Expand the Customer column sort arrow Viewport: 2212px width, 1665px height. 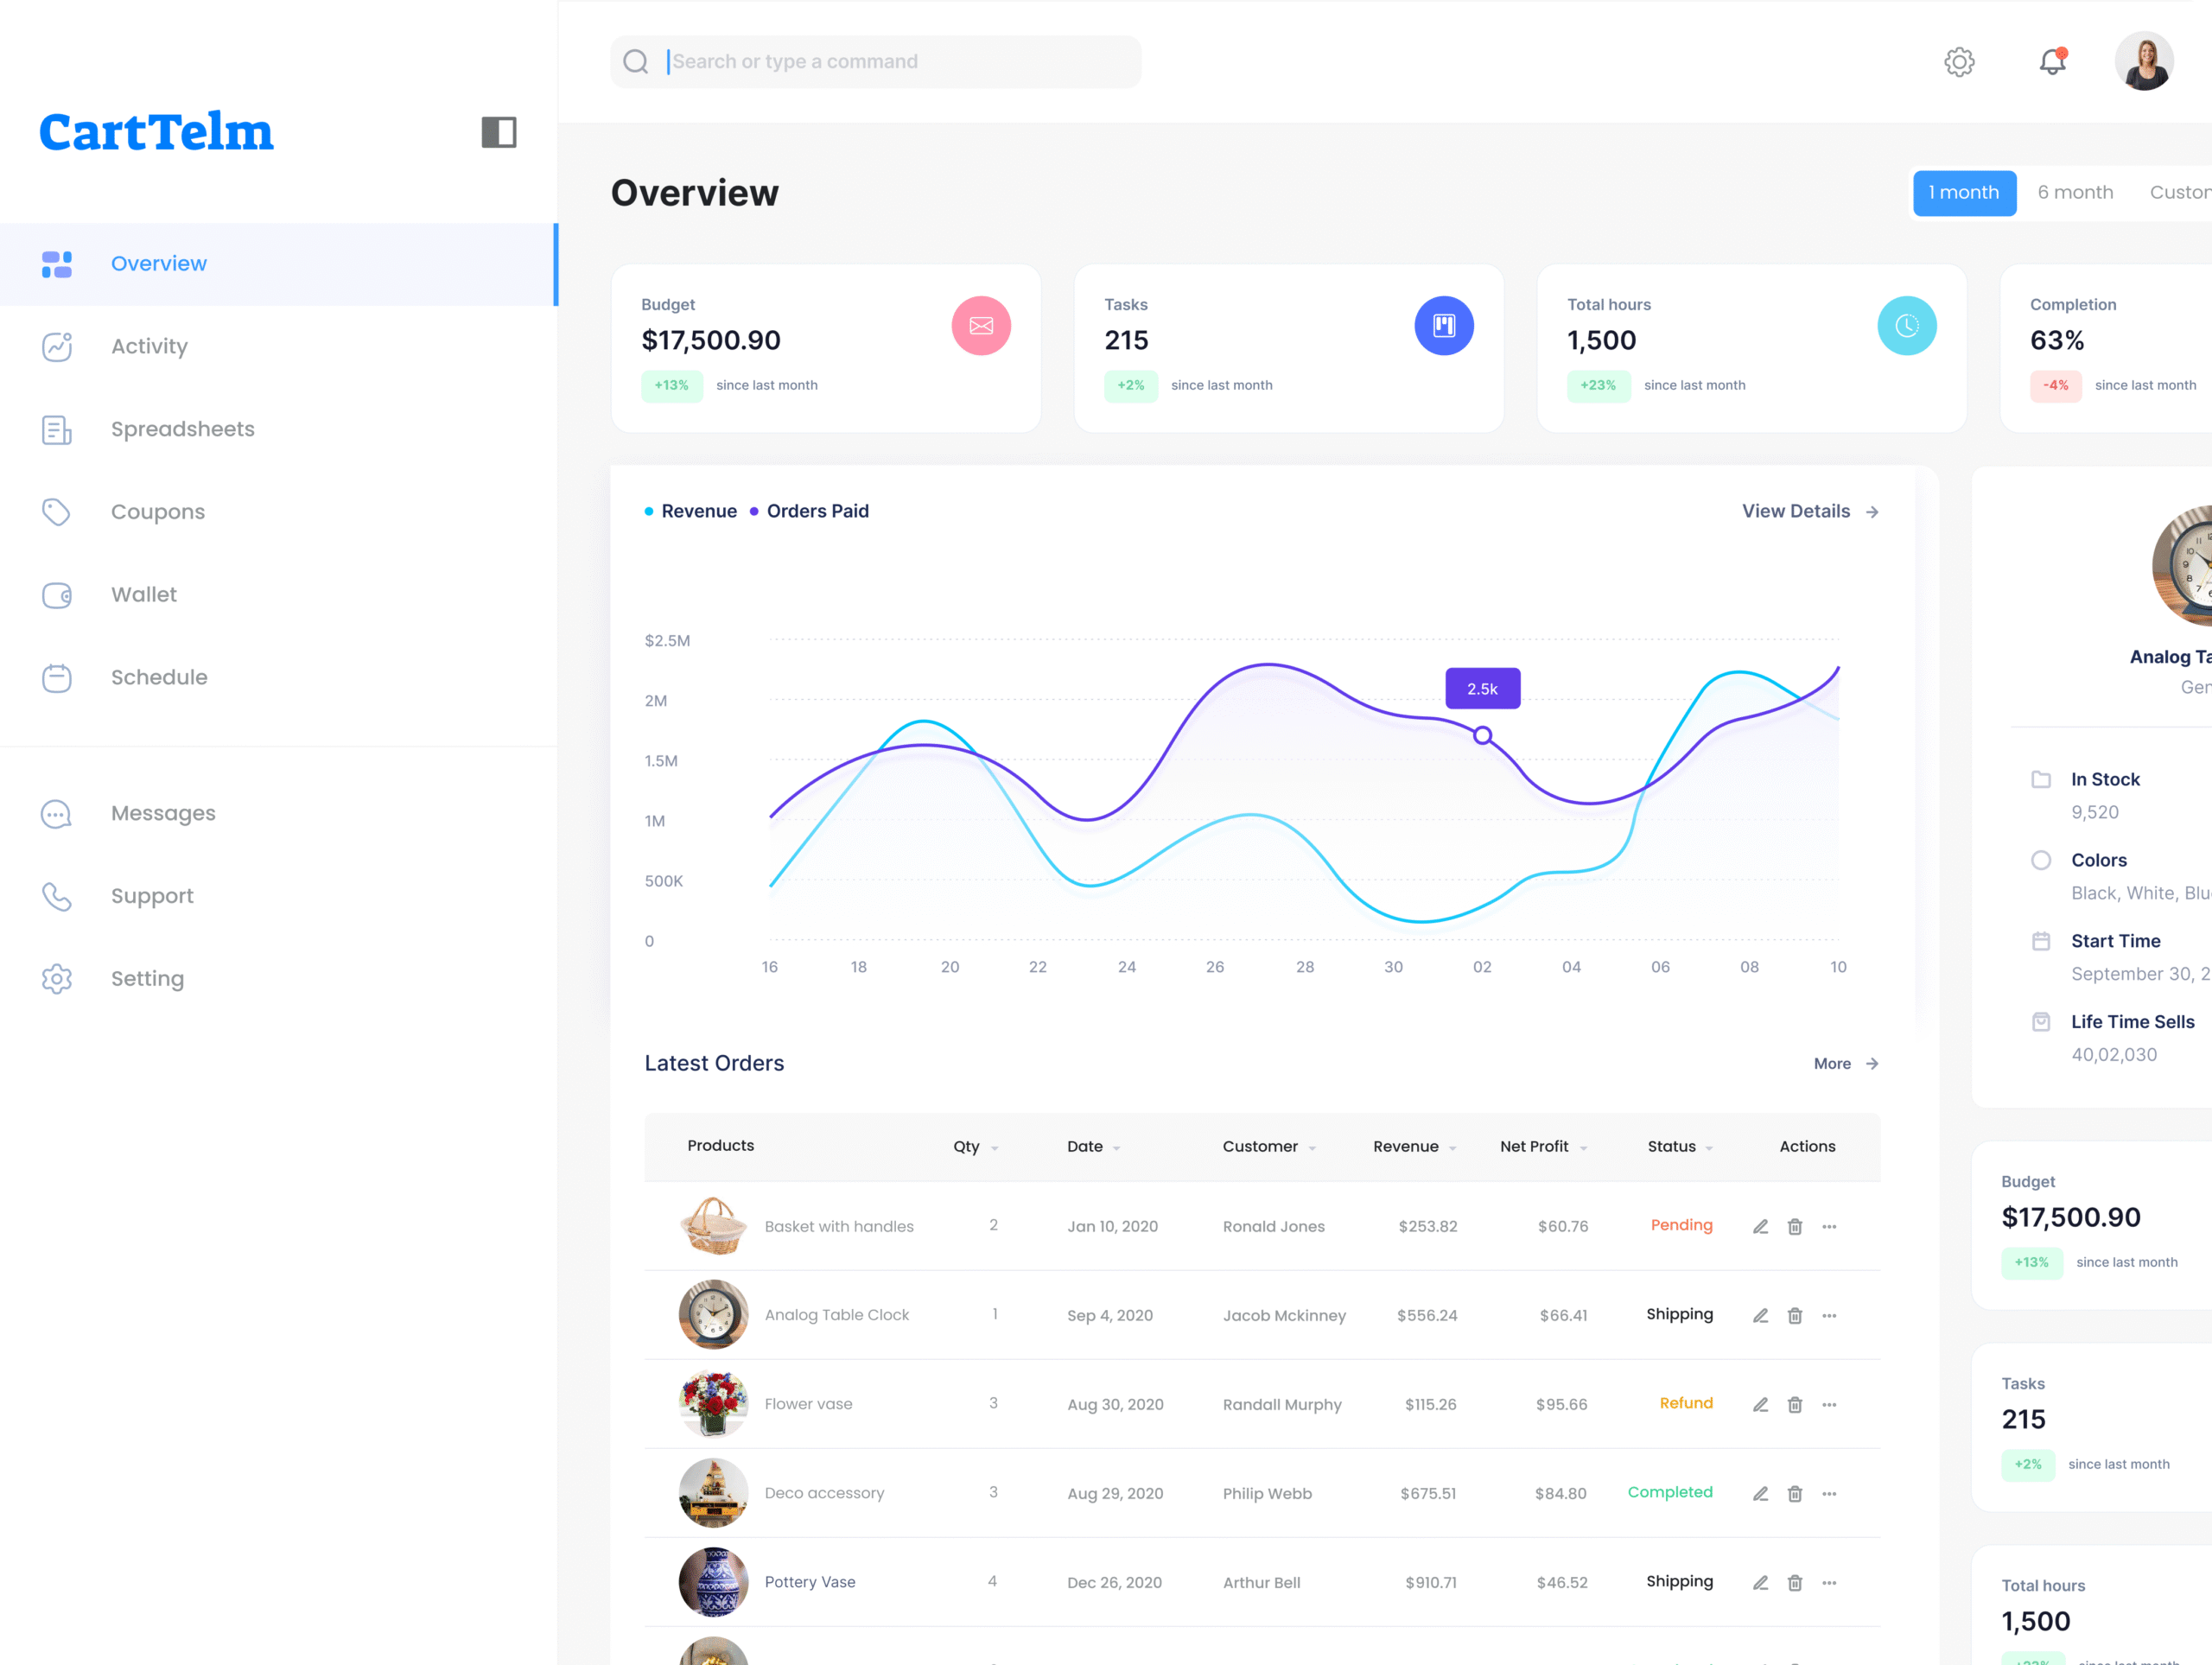1312,1148
